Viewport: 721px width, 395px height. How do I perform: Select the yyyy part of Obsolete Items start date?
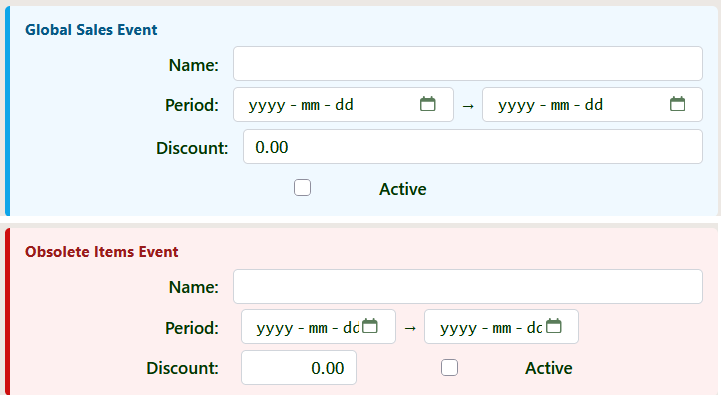275,328
